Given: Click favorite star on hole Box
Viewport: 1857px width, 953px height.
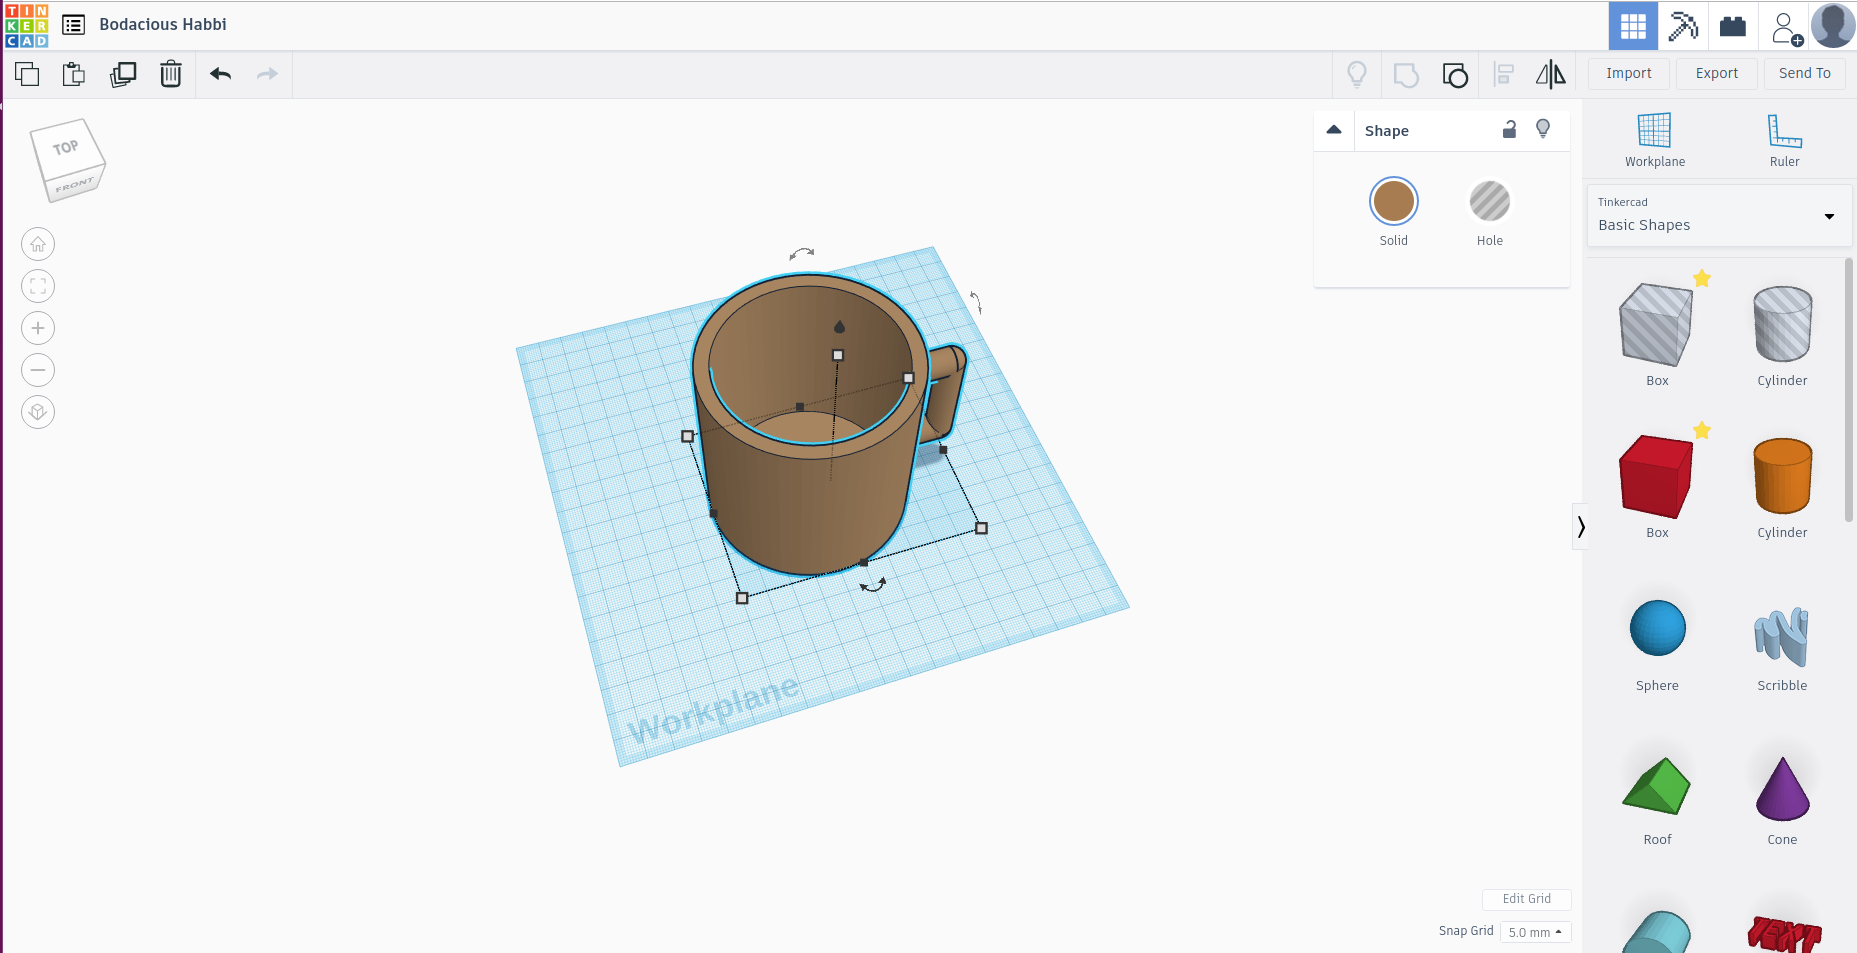Looking at the screenshot, I should (1702, 278).
